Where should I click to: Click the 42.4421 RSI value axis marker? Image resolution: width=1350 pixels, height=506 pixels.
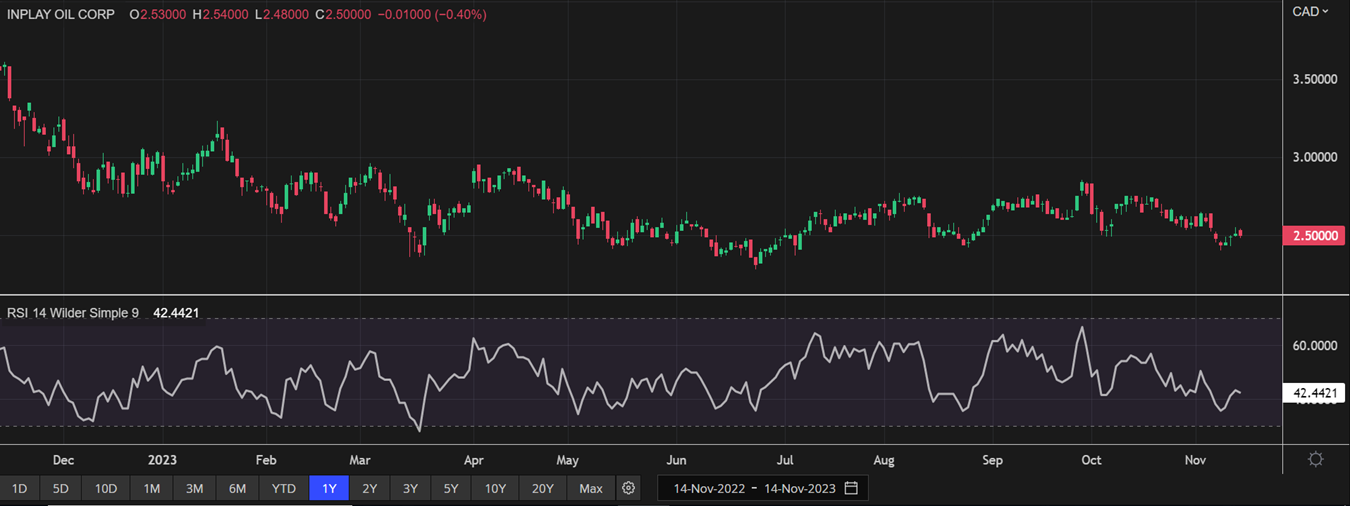click(x=1315, y=394)
